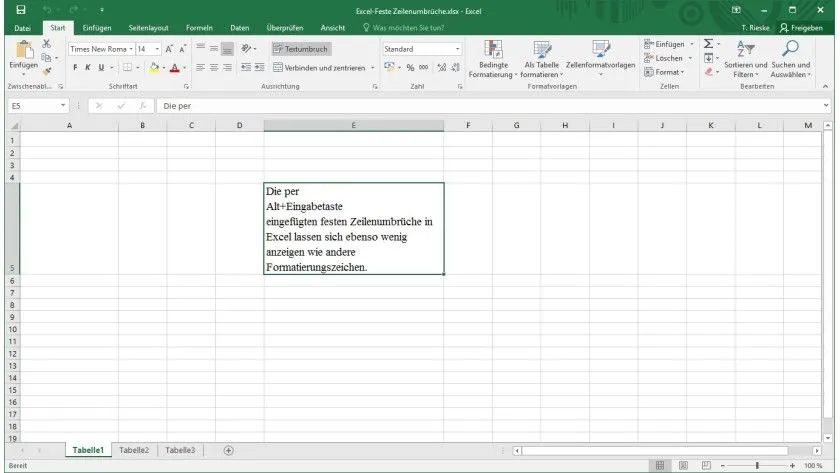The height and width of the screenshot is (473, 840).
Task: Align text left
Action: pyautogui.click(x=200, y=67)
